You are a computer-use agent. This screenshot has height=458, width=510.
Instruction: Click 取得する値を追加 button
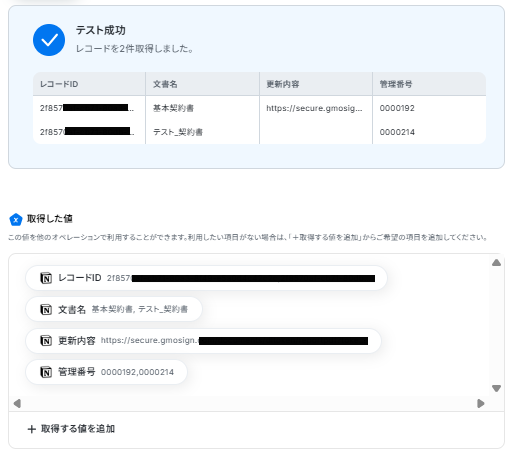[71, 429]
